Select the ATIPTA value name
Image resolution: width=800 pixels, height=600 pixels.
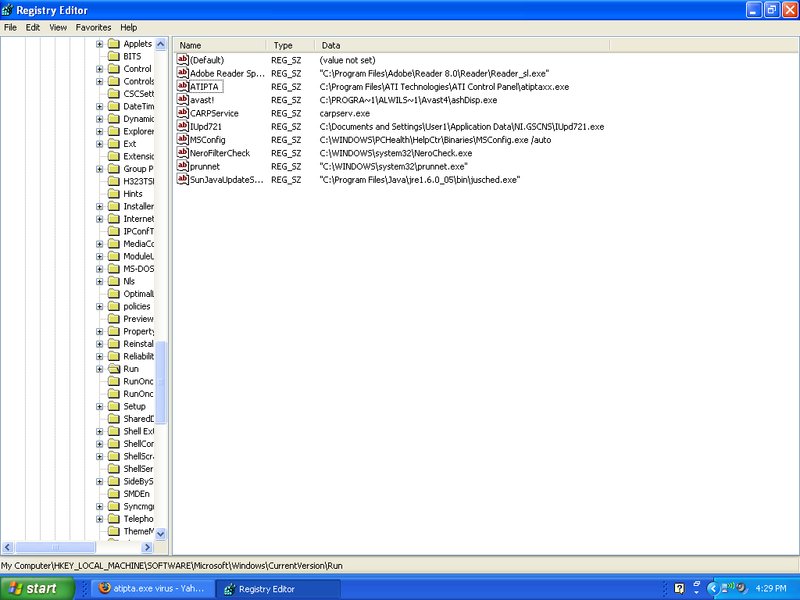pos(204,86)
